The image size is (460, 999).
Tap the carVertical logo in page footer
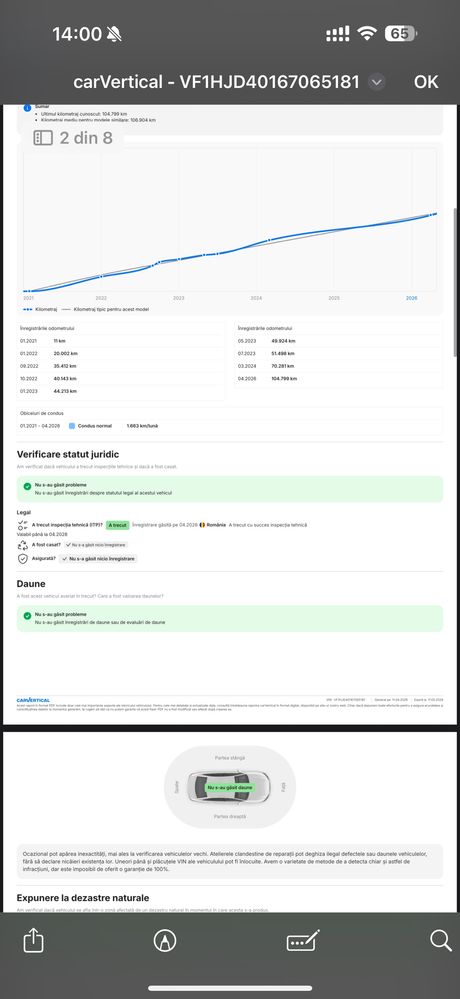point(33,700)
